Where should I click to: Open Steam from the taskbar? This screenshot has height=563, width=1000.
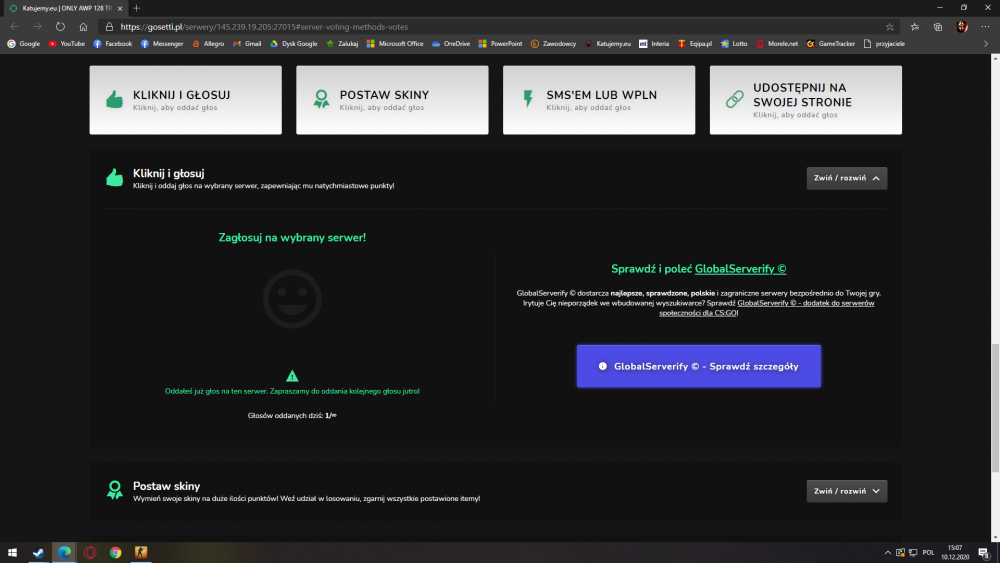(x=38, y=553)
